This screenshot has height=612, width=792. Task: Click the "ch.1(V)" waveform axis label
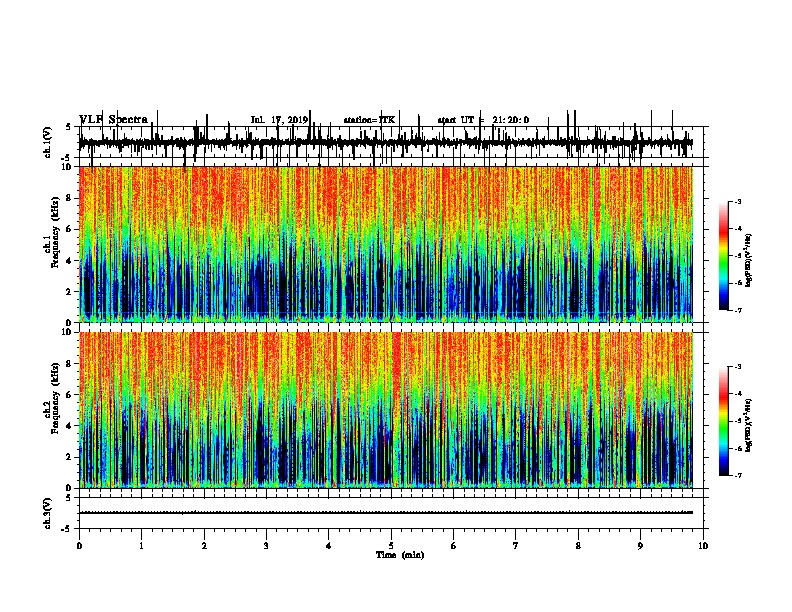(47, 142)
